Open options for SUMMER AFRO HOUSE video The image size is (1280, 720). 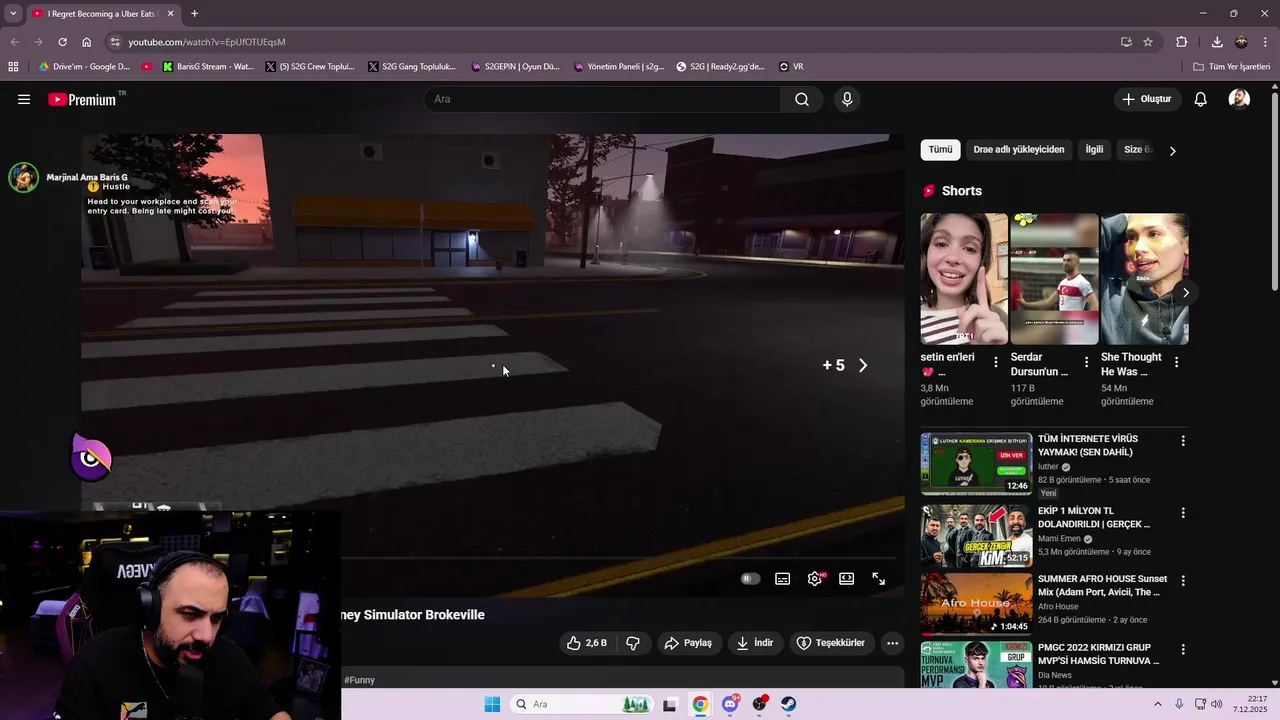point(1183,581)
